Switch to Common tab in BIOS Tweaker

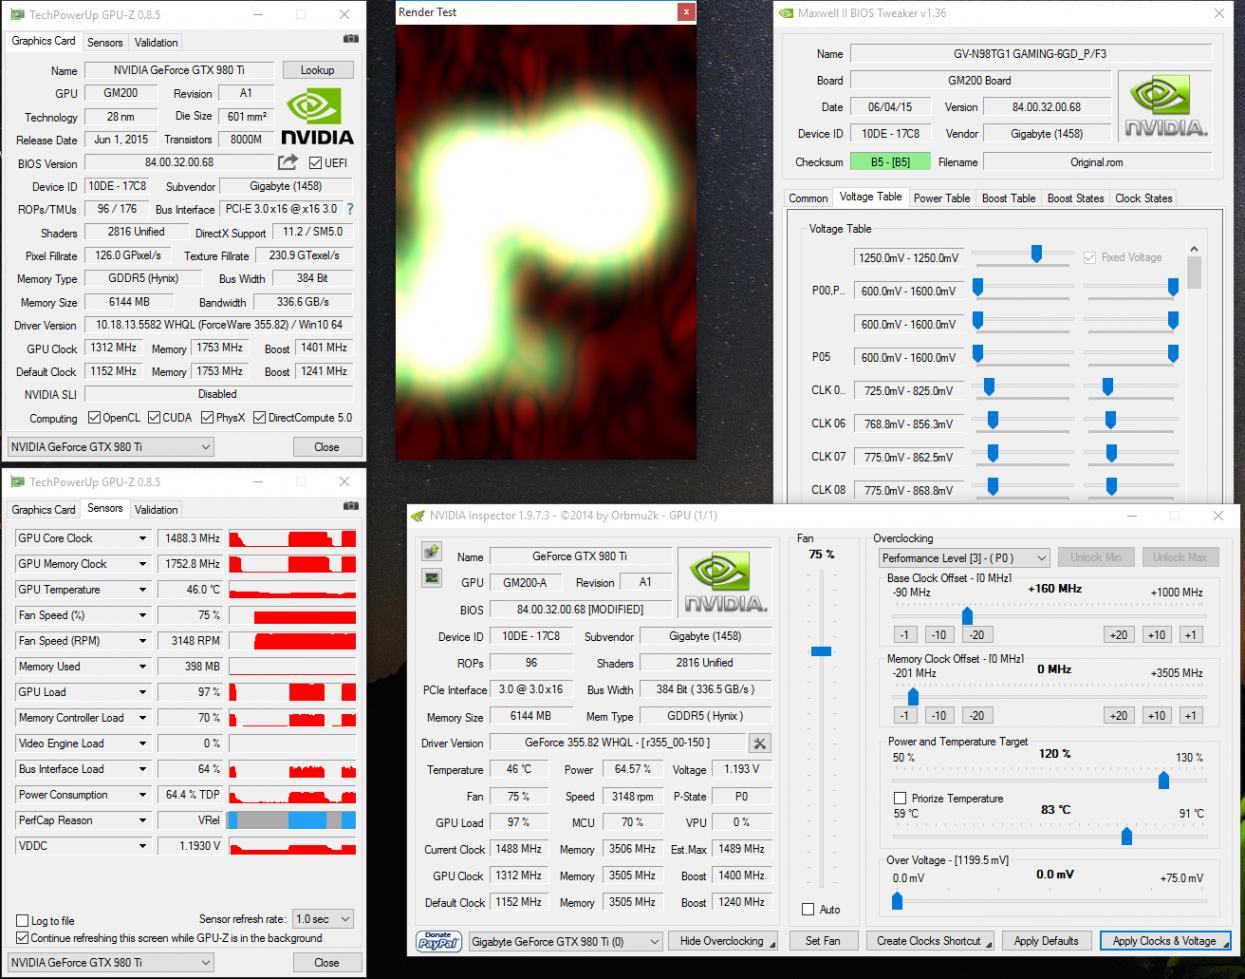coord(808,198)
